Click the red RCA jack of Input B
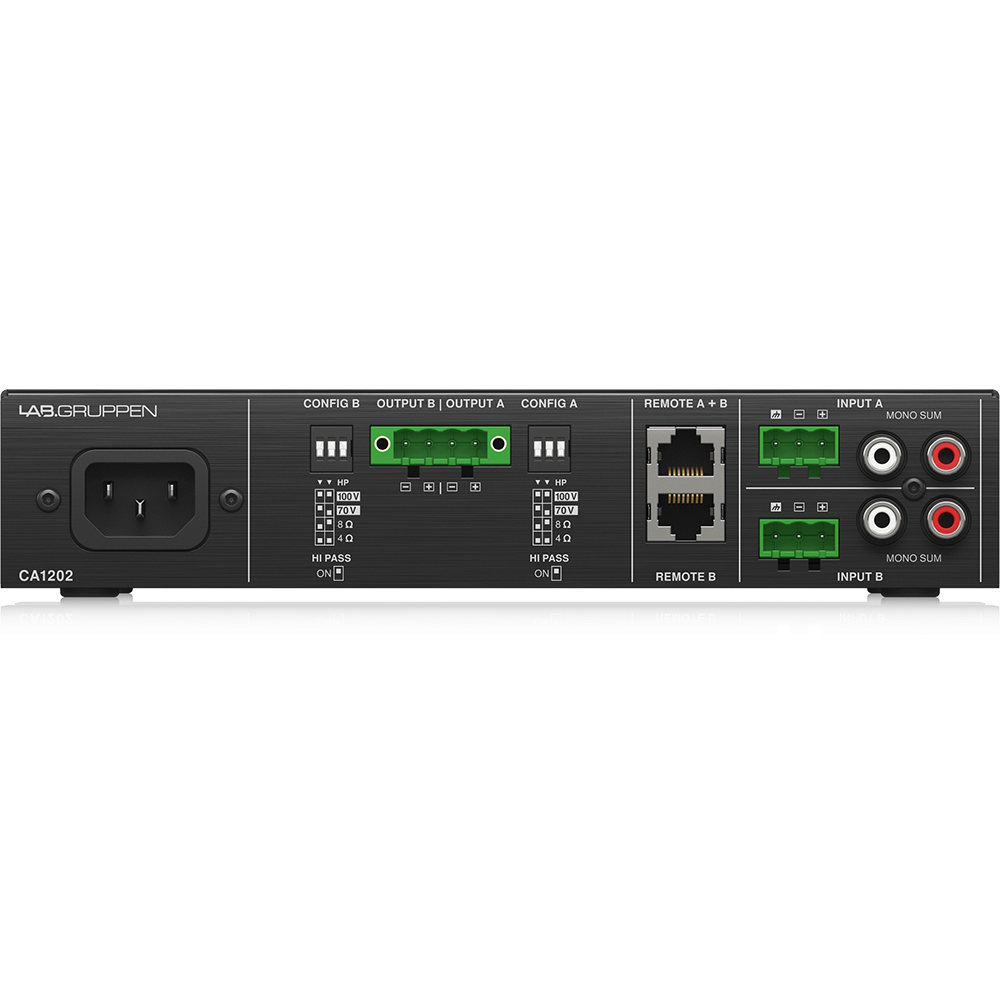The height and width of the screenshot is (1000, 1000). pyautogui.click(x=945, y=519)
